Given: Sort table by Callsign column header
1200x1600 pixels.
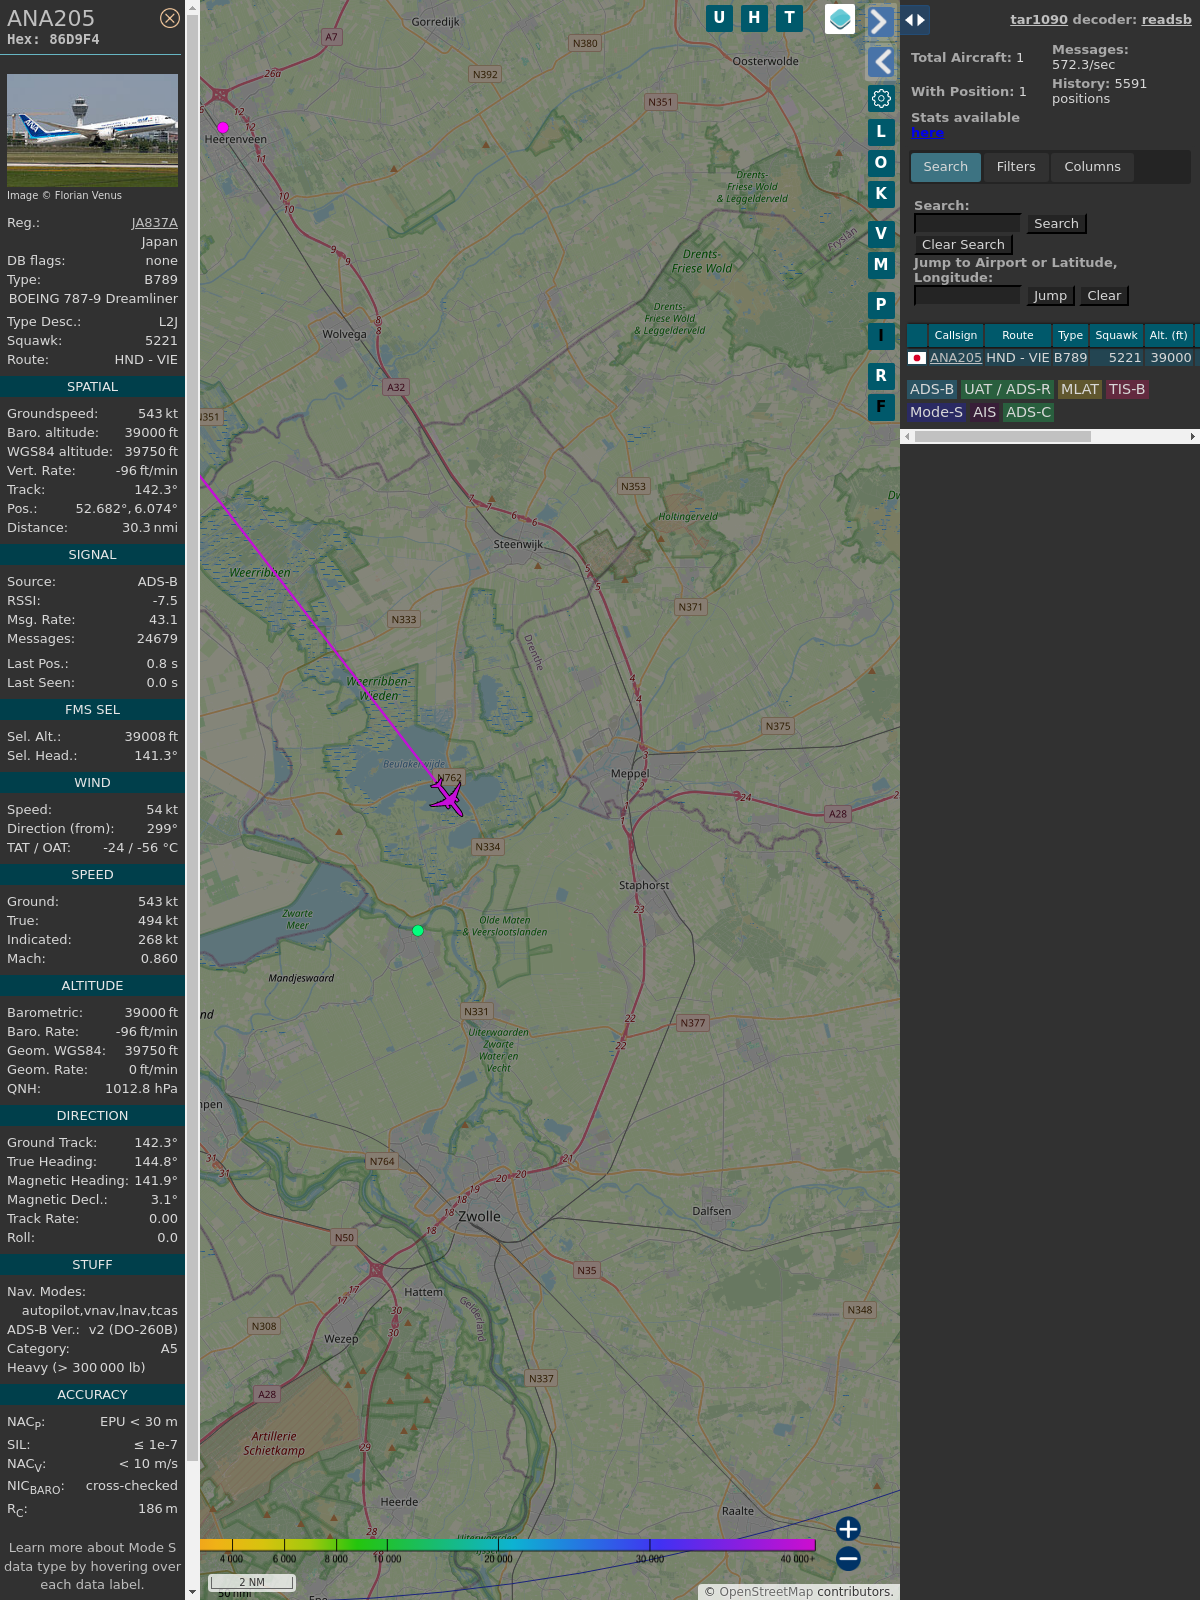Looking at the screenshot, I should [x=955, y=335].
